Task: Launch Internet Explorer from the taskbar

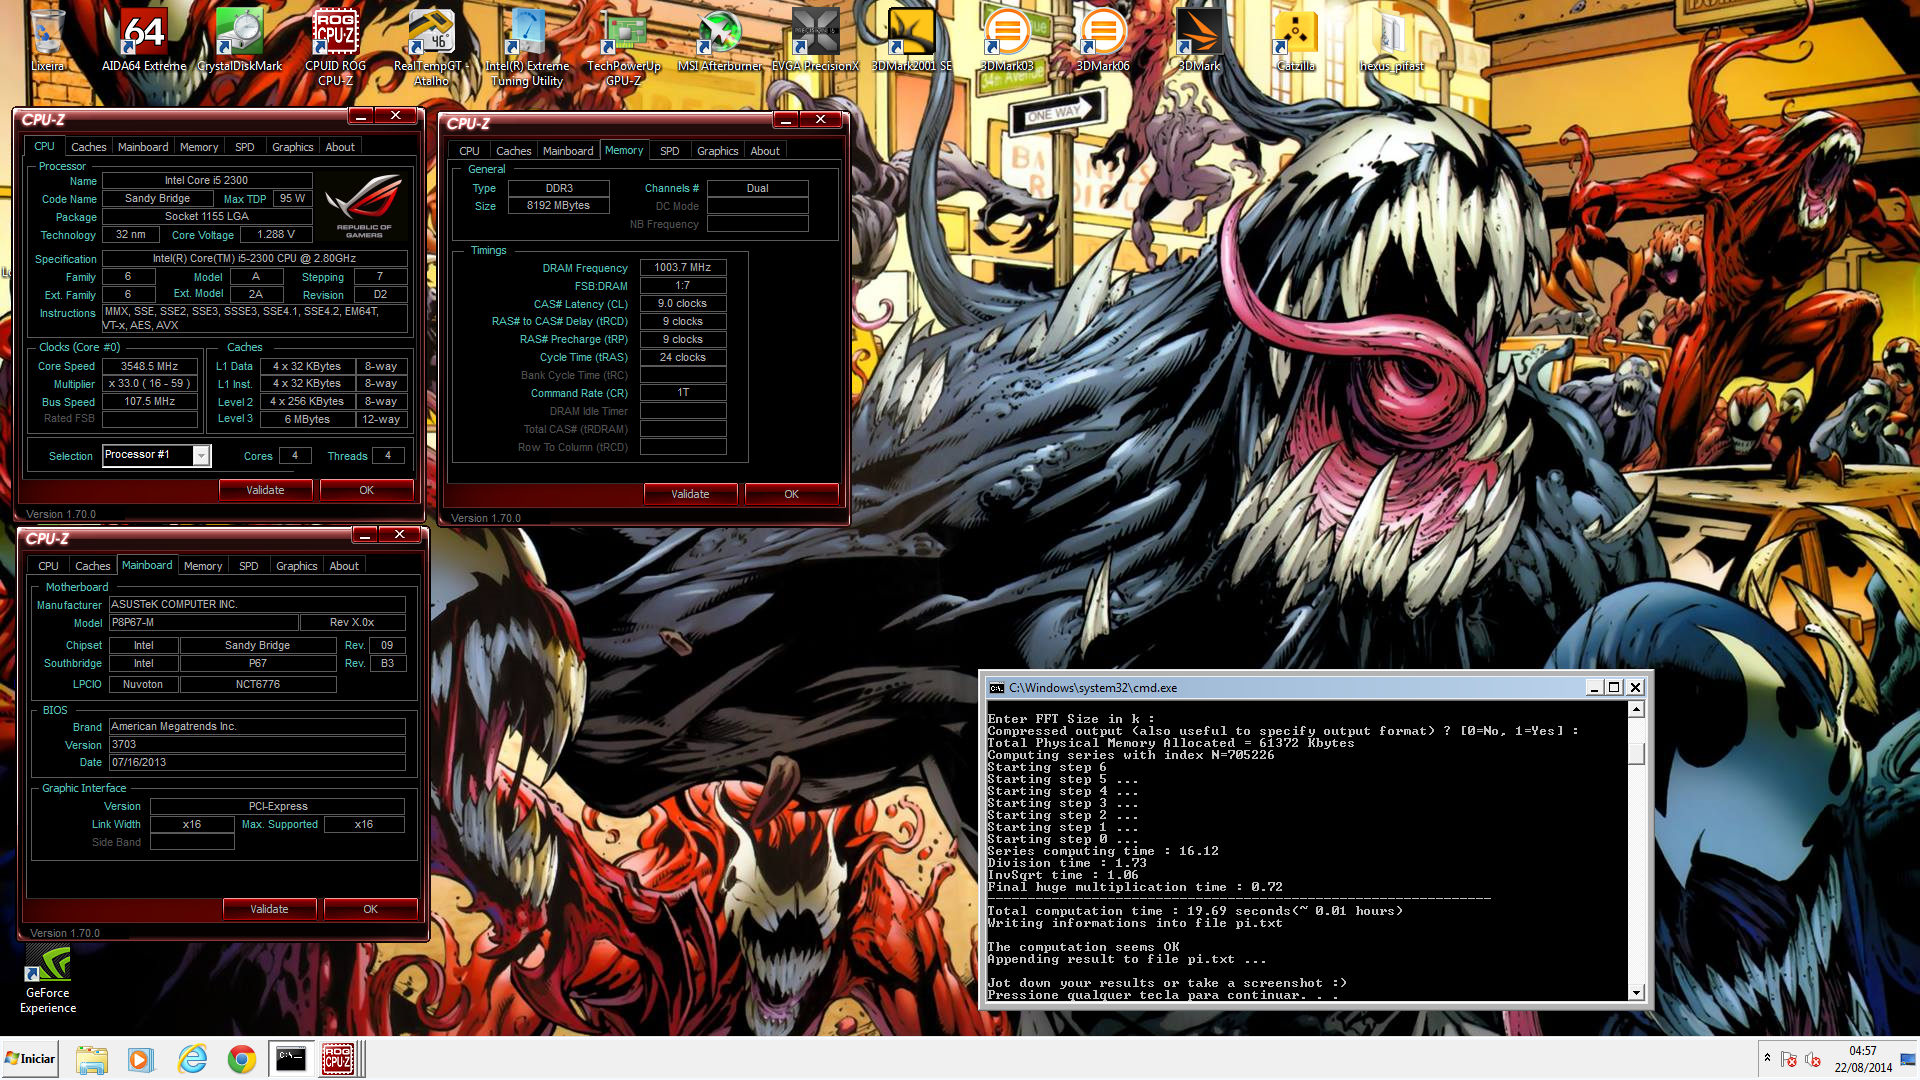Action: 191,1059
